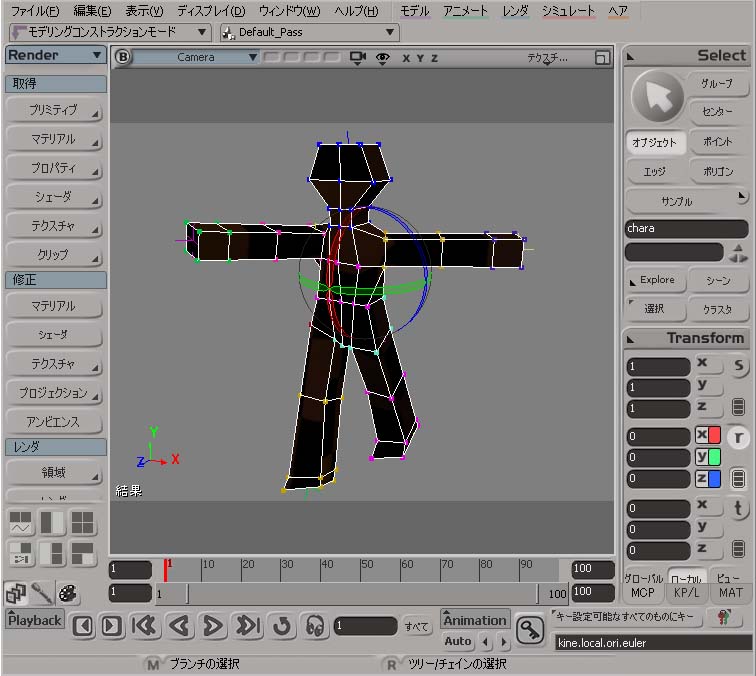Play the animation backward
This screenshot has height=676, width=756.
(x=179, y=626)
